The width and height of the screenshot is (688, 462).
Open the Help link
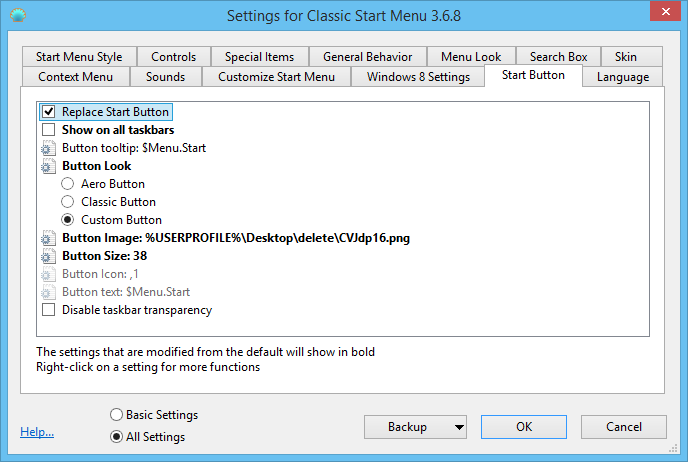[x=37, y=432]
